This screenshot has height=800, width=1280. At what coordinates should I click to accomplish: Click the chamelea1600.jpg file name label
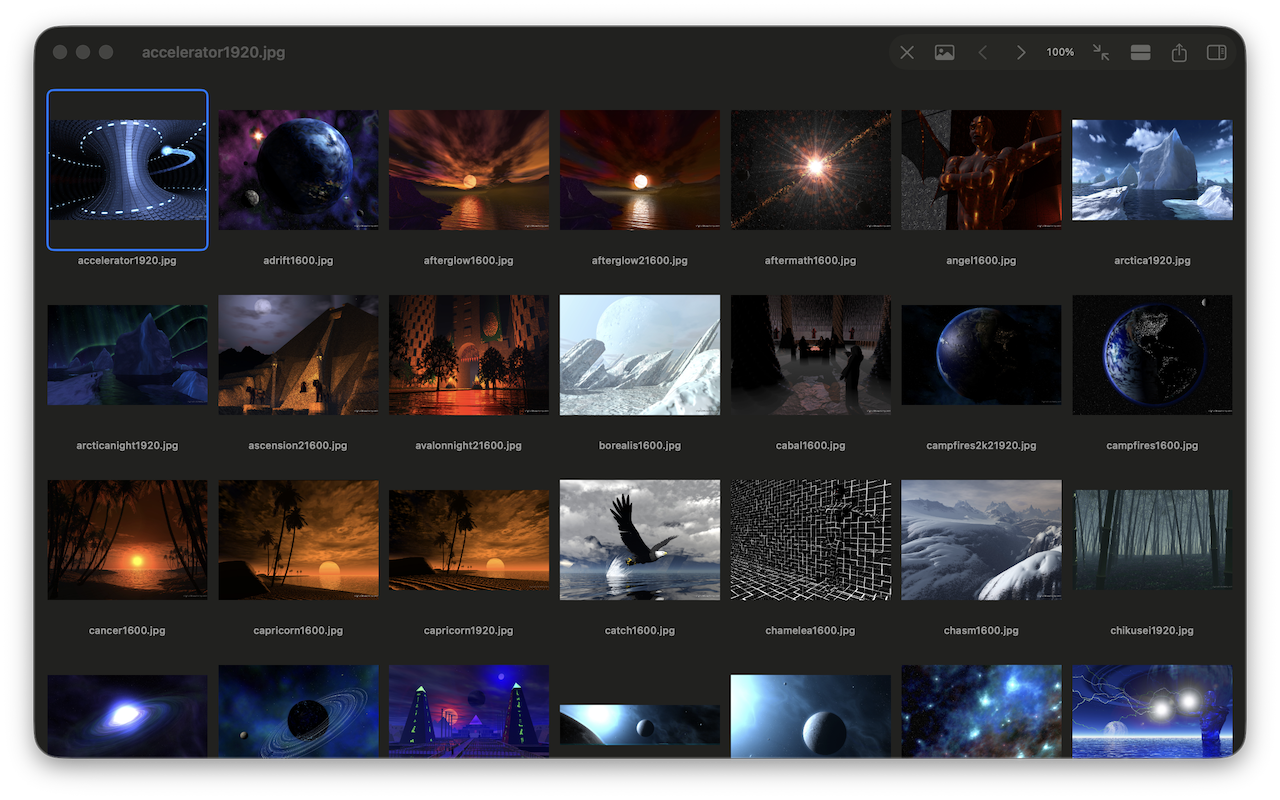tap(811, 630)
